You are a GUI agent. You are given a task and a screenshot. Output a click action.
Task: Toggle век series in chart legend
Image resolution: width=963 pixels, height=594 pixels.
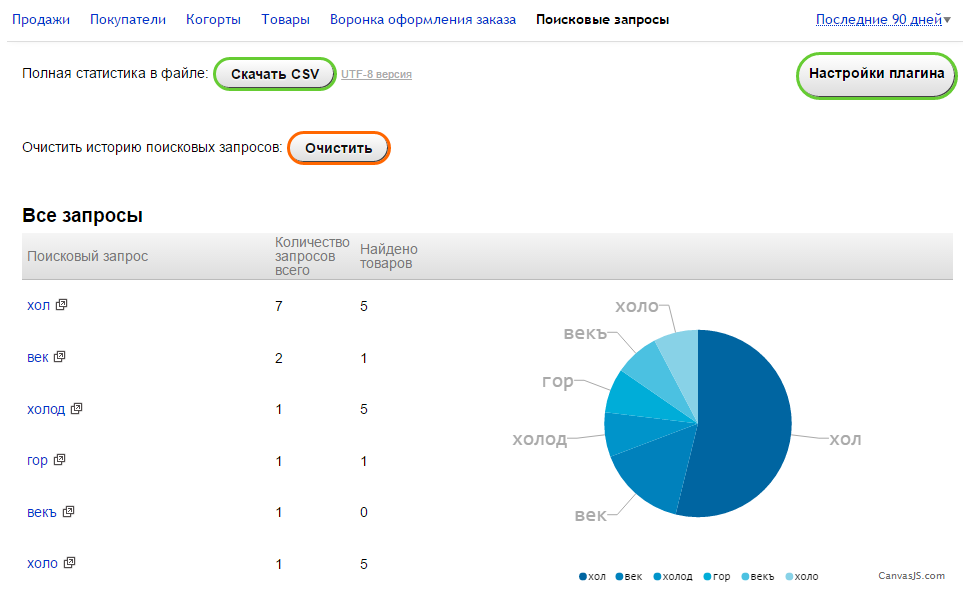[x=629, y=577]
